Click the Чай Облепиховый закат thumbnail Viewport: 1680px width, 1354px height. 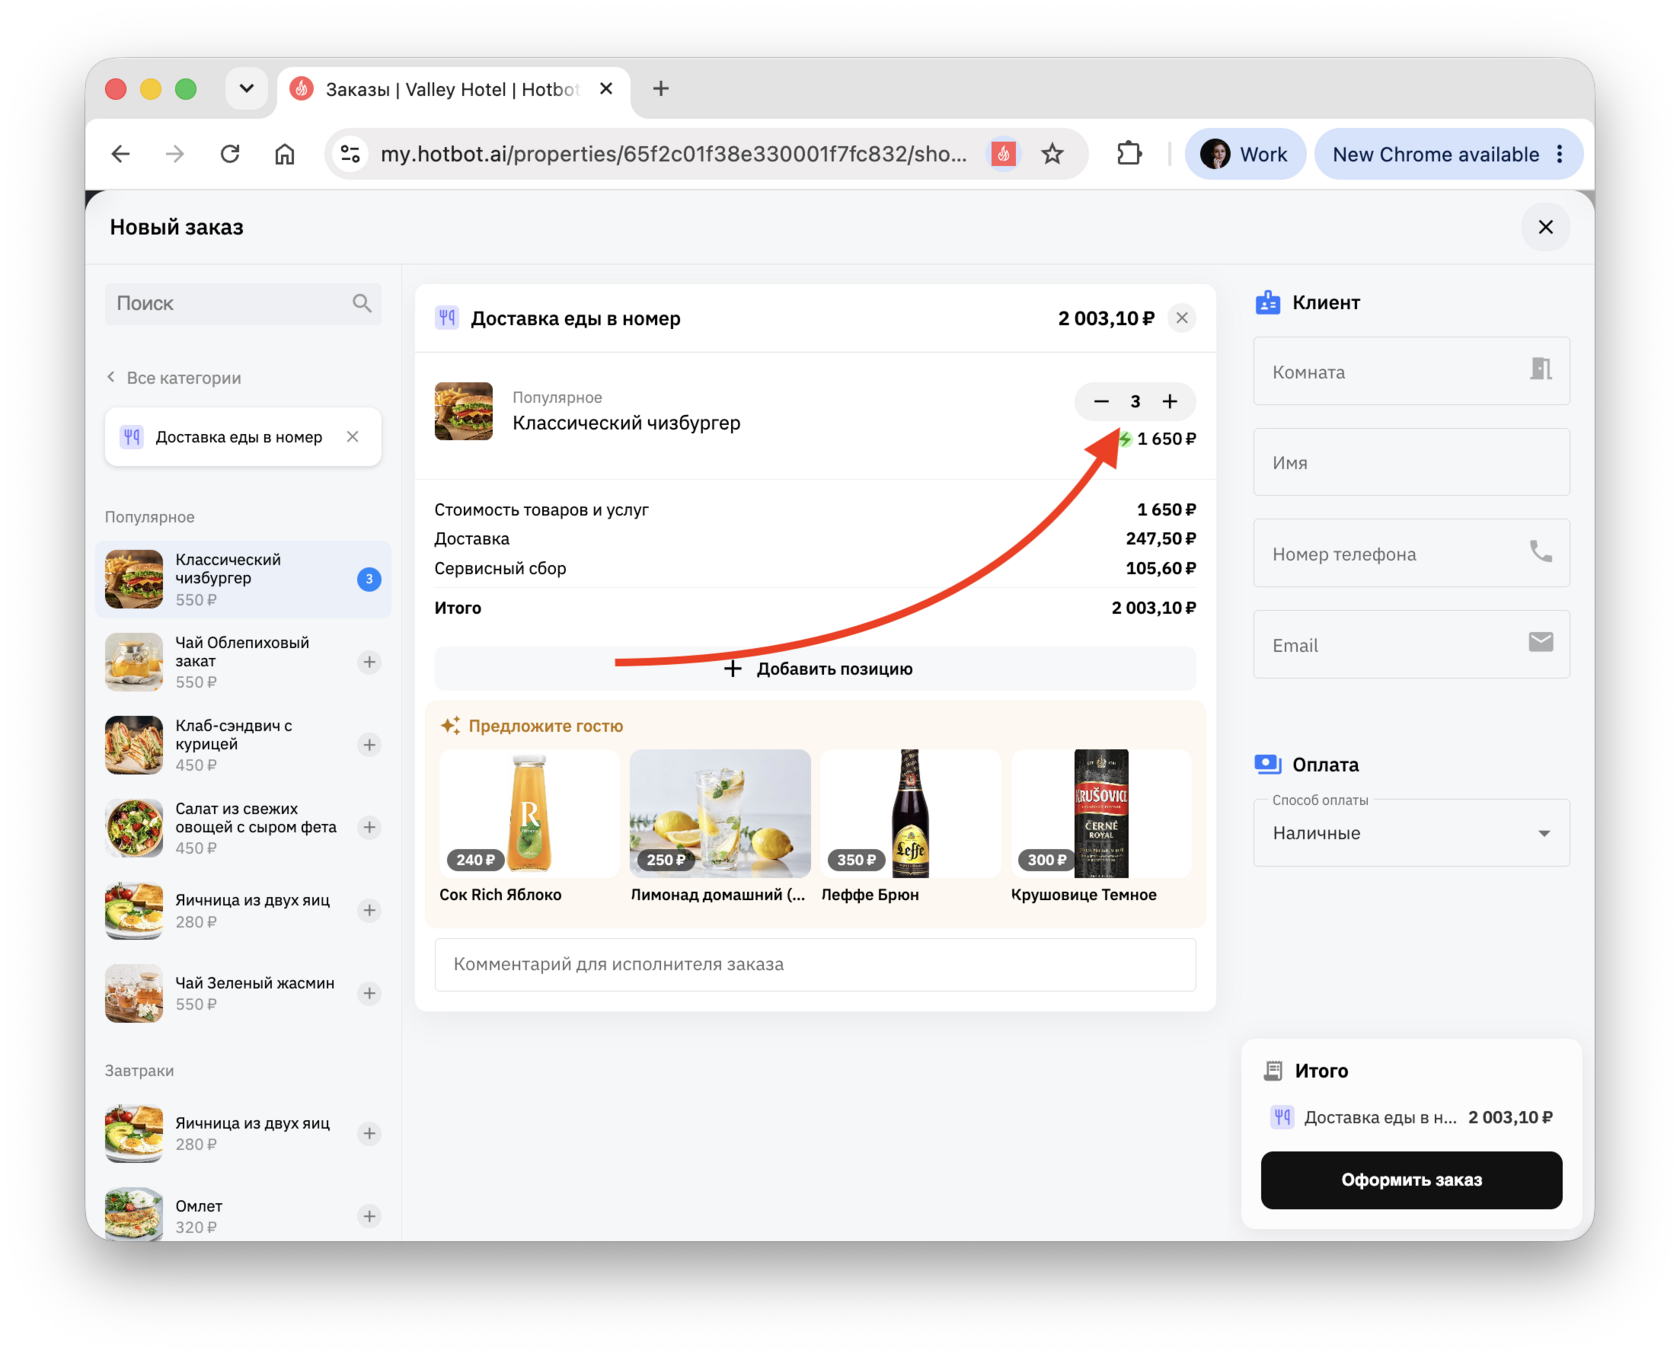pyautogui.click(x=134, y=662)
